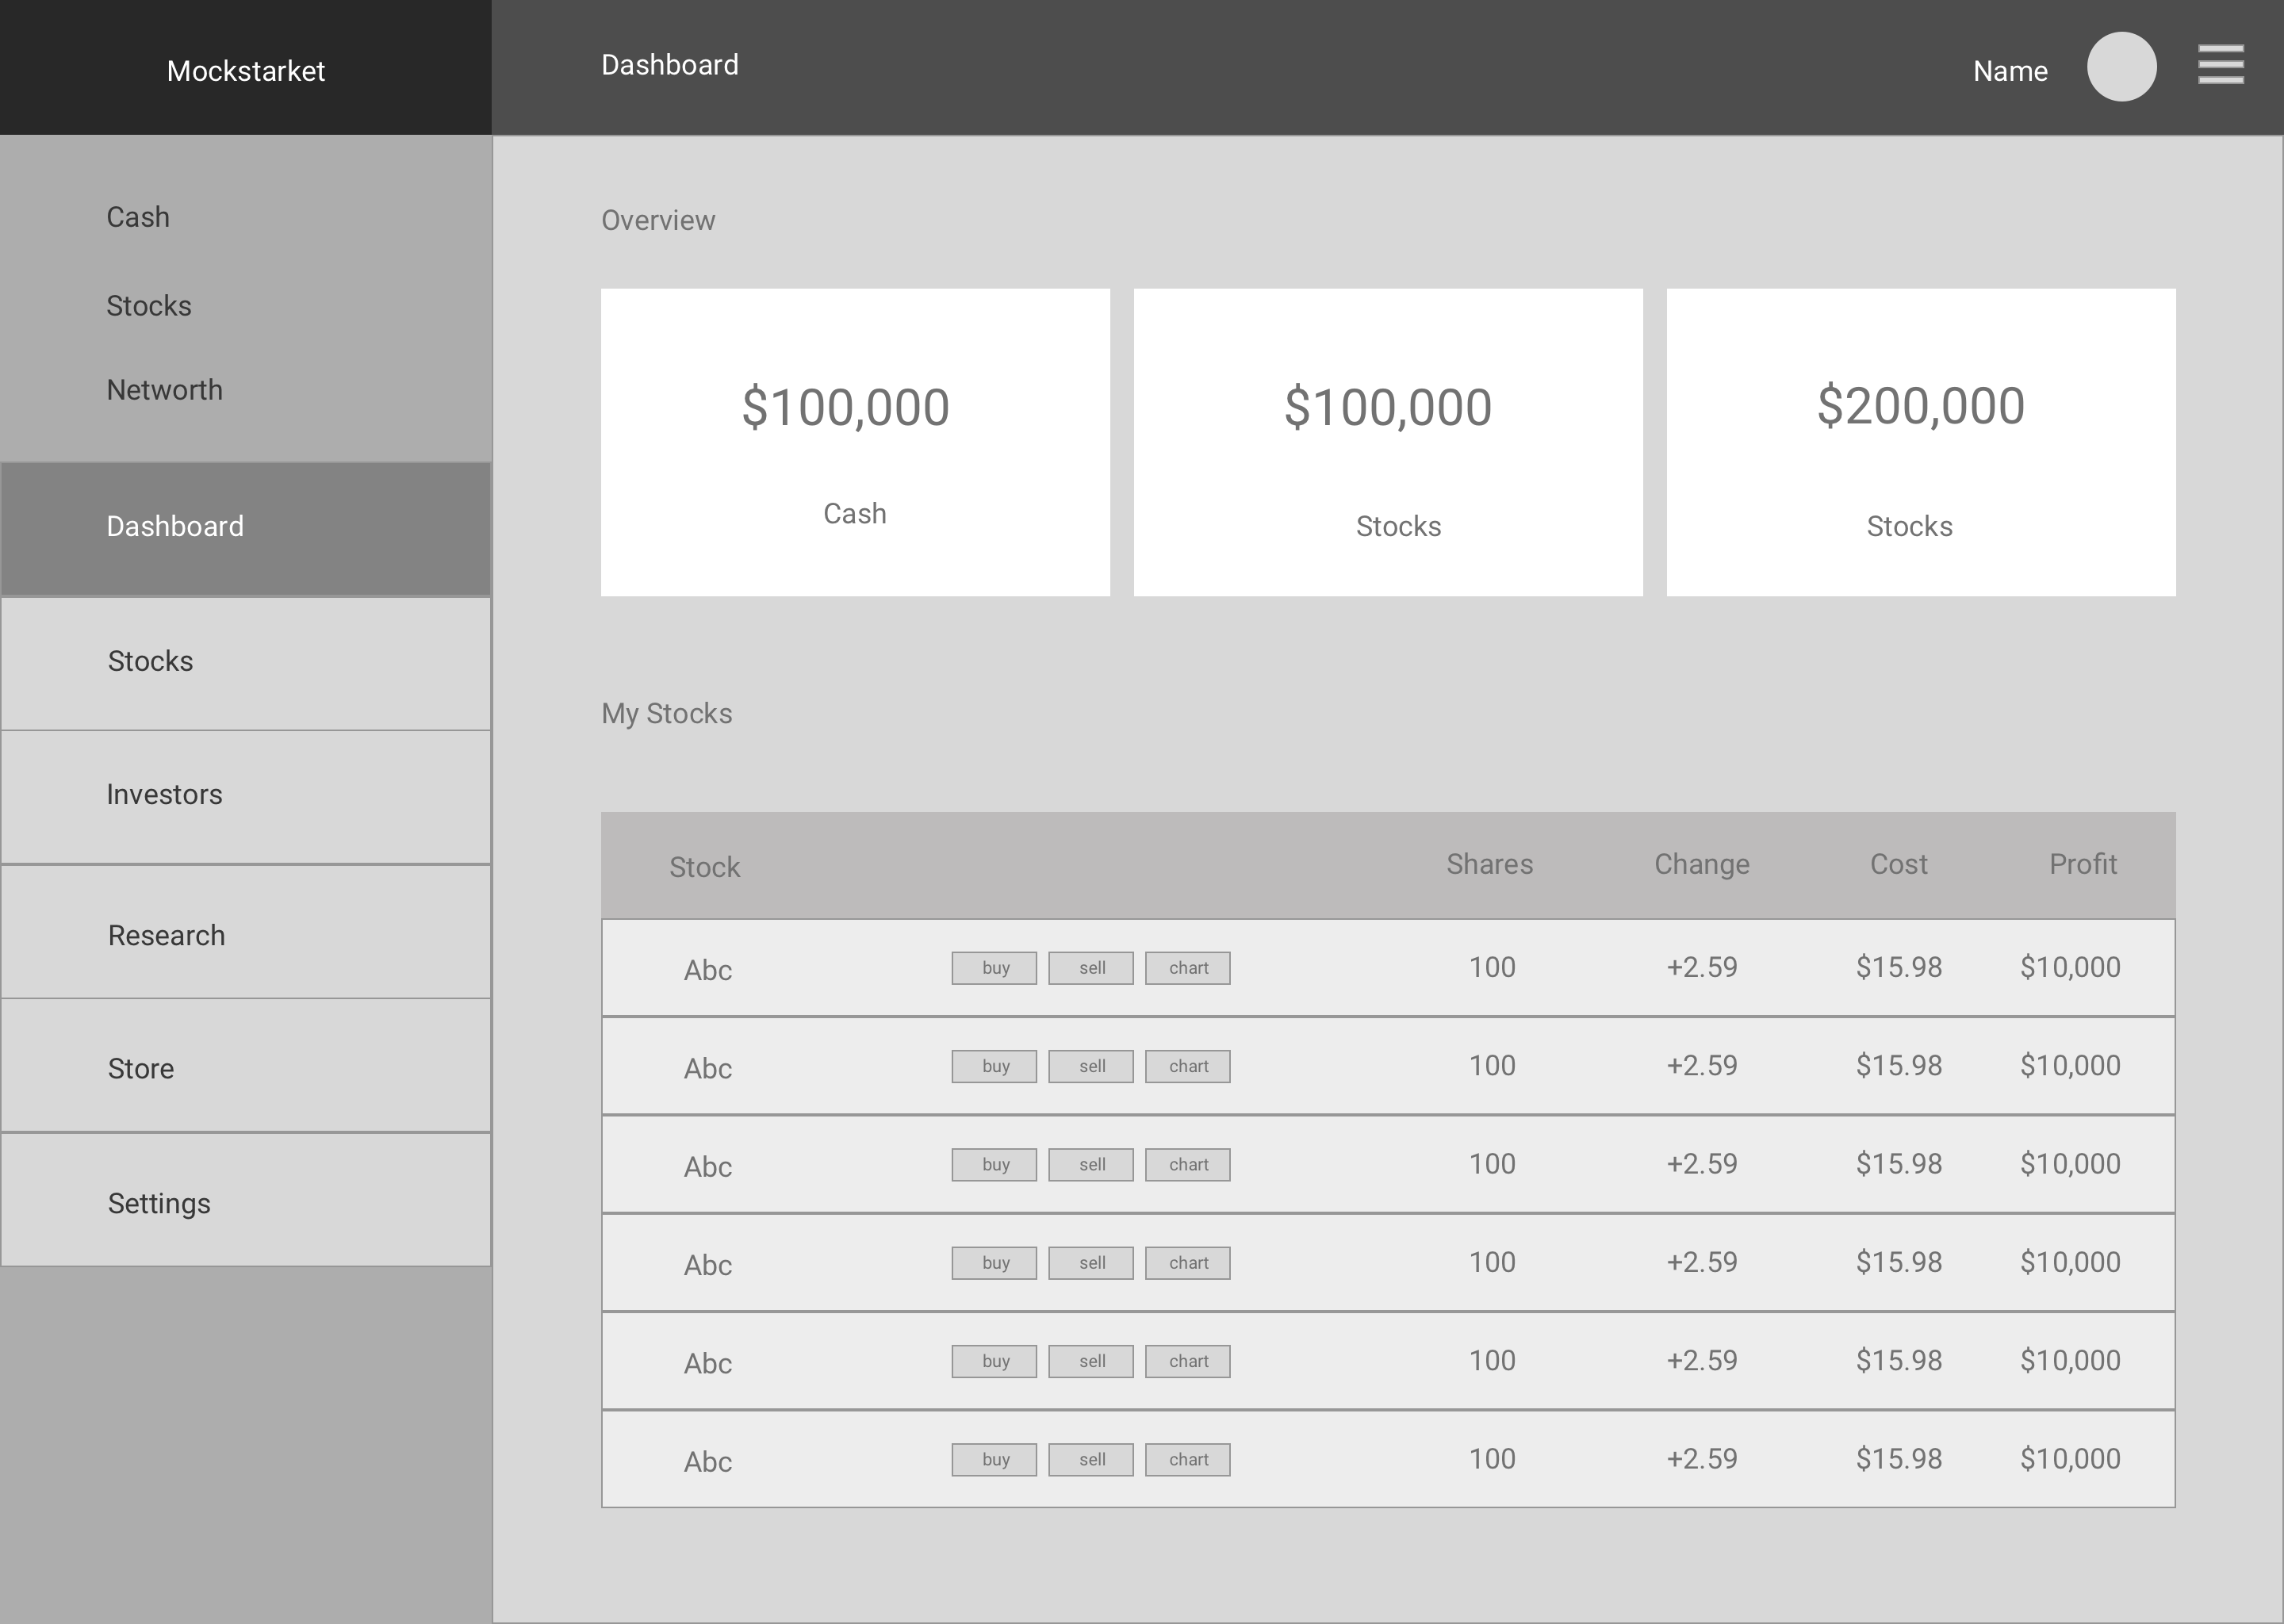The height and width of the screenshot is (1624, 2284).
Task: Click the Mockstarket logo title
Action: pyautogui.click(x=246, y=71)
